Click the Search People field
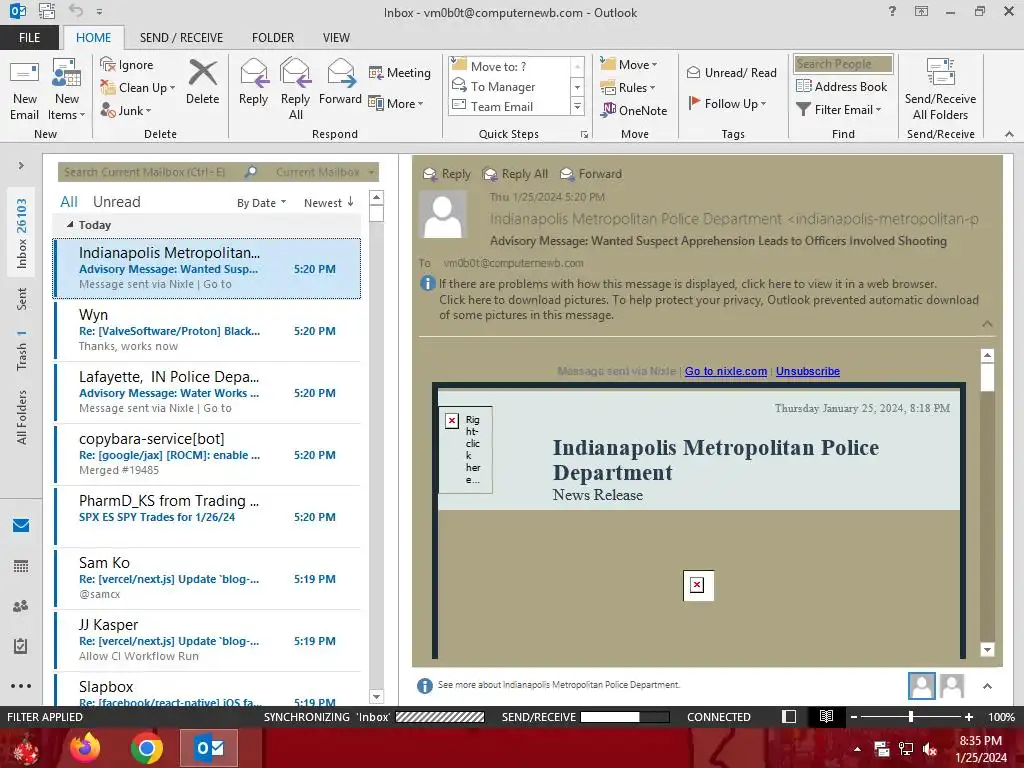Image resolution: width=1024 pixels, height=768 pixels. (x=843, y=64)
